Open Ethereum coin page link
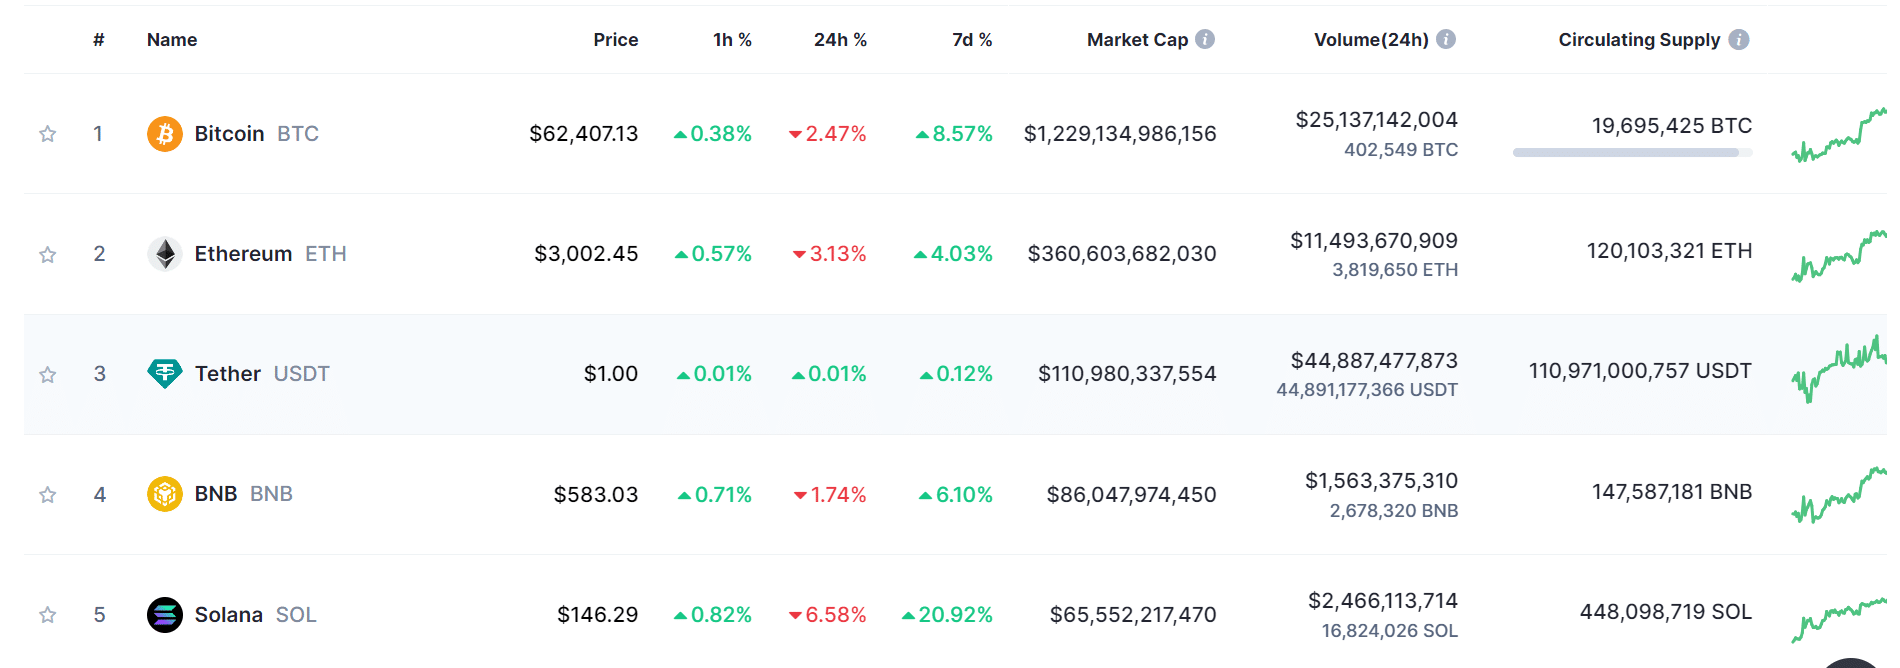 (270, 254)
